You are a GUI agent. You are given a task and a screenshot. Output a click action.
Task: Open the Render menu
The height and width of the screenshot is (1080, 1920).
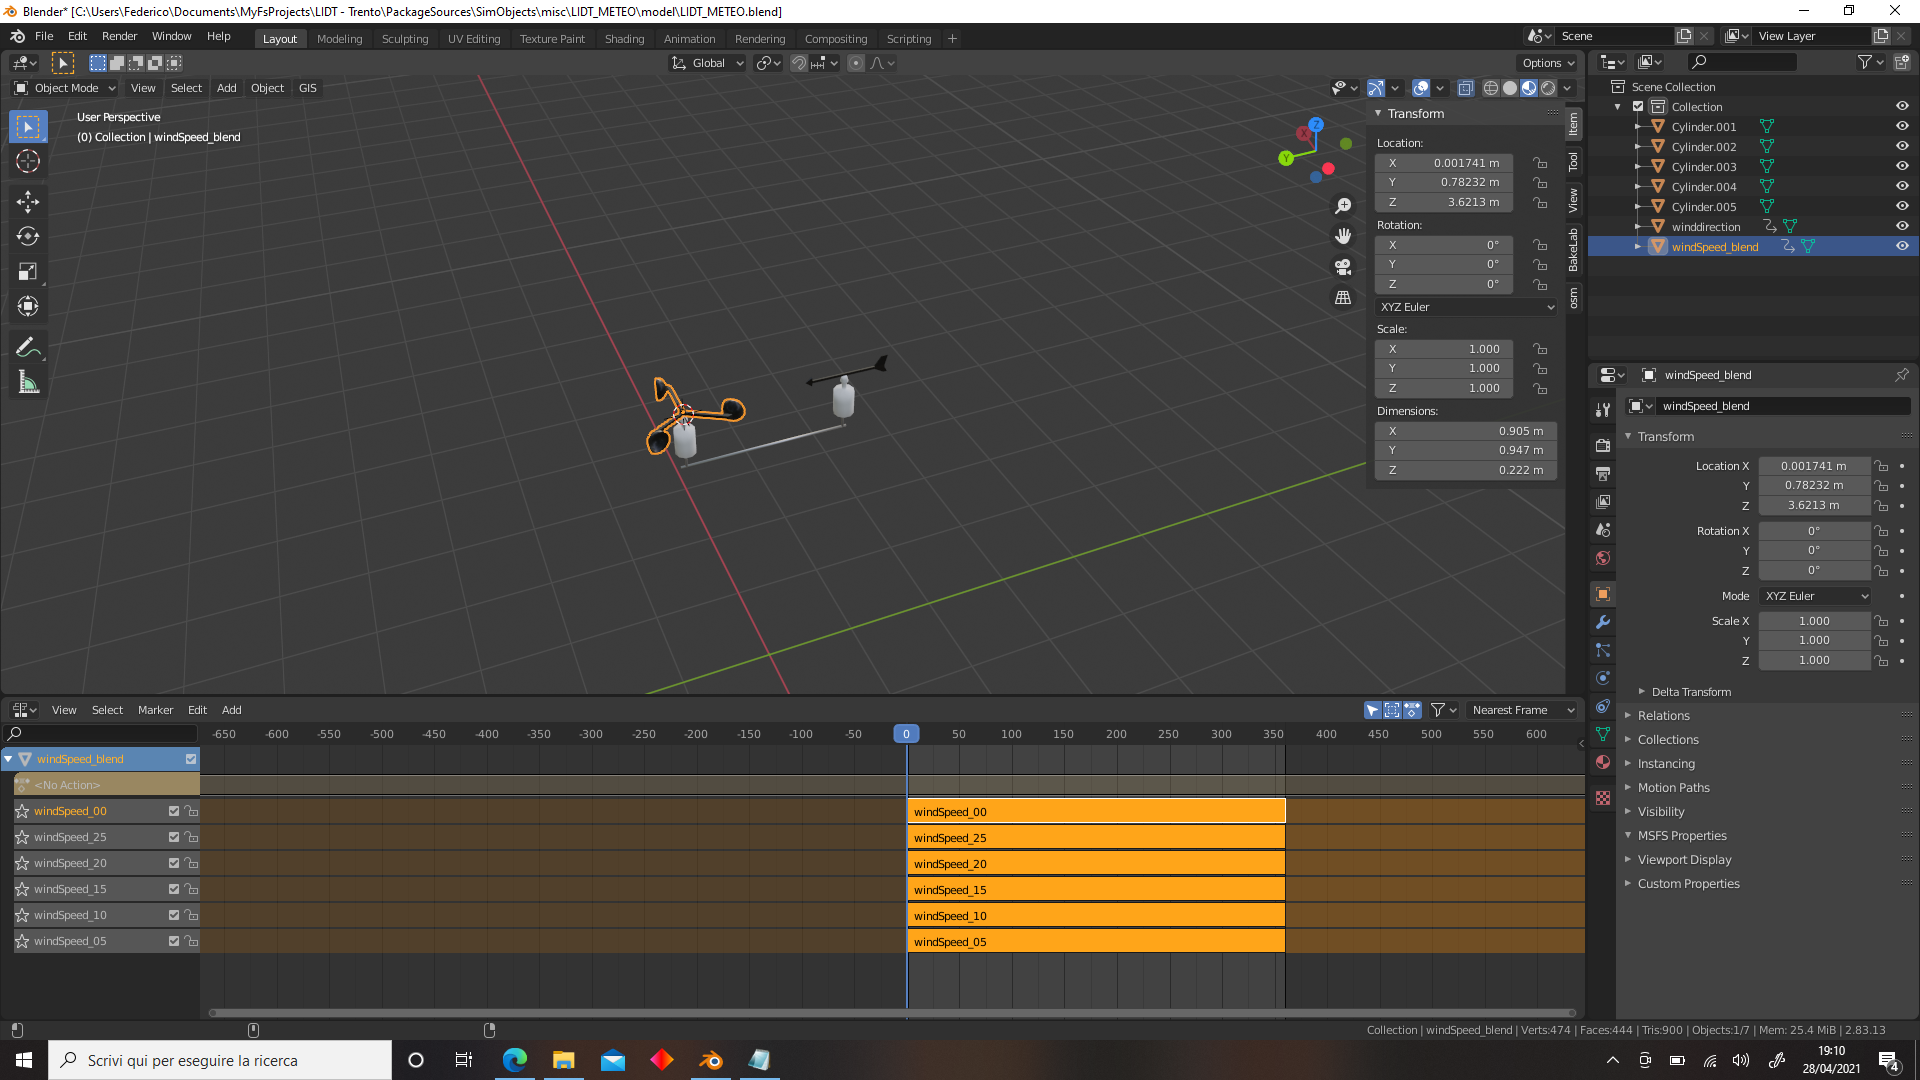click(119, 36)
